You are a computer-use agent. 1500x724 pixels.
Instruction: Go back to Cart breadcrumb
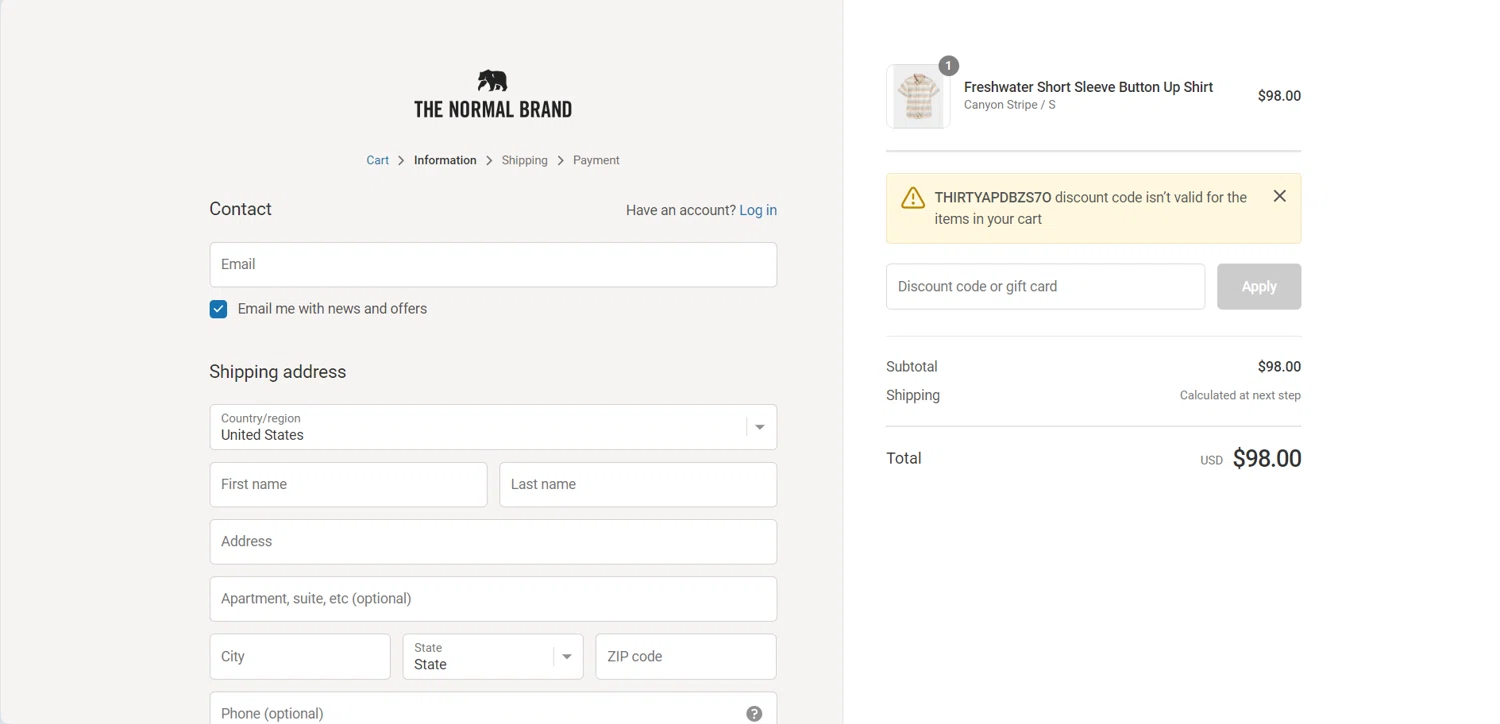pyautogui.click(x=377, y=160)
